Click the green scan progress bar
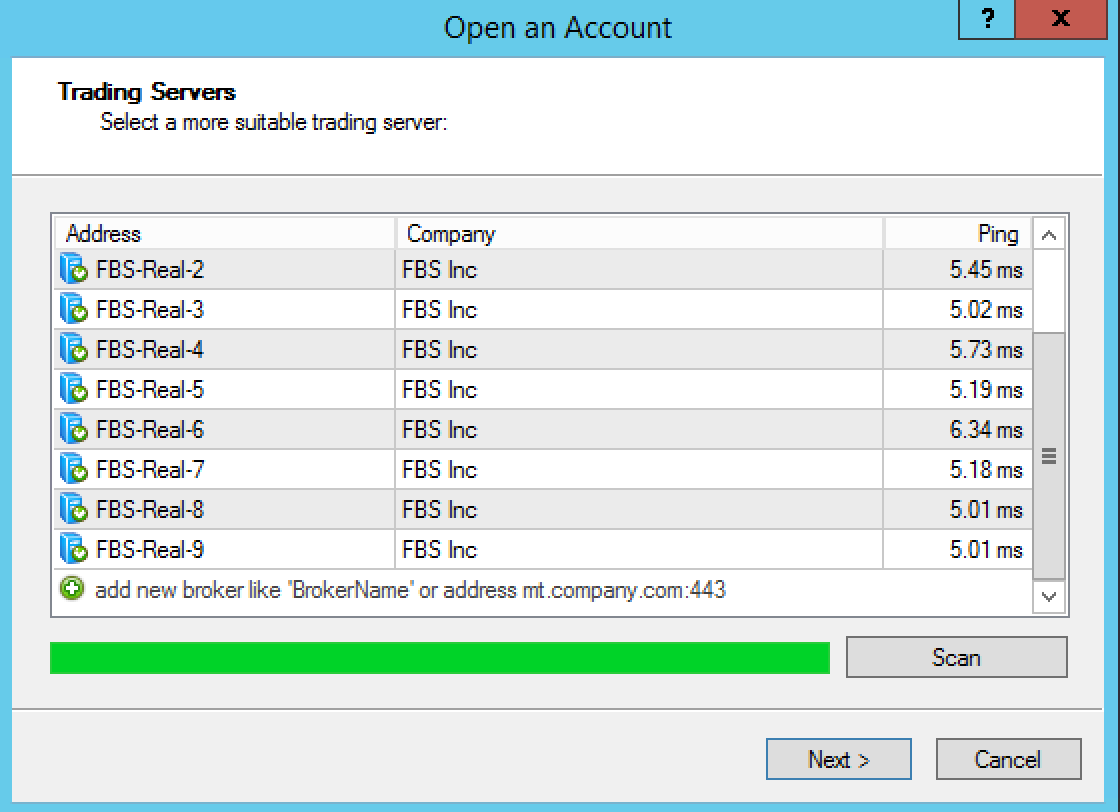This screenshot has width=1120, height=812. (440, 658)
